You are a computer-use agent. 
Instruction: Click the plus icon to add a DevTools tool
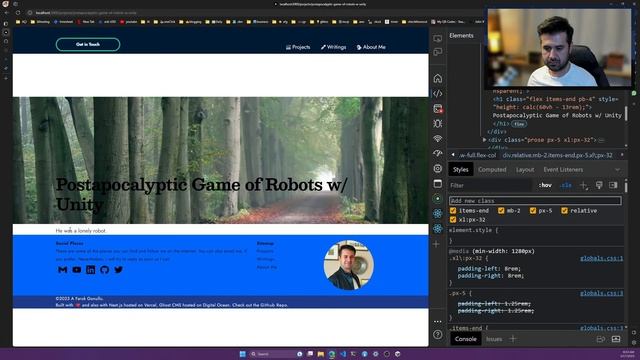[x=436, y=244]
